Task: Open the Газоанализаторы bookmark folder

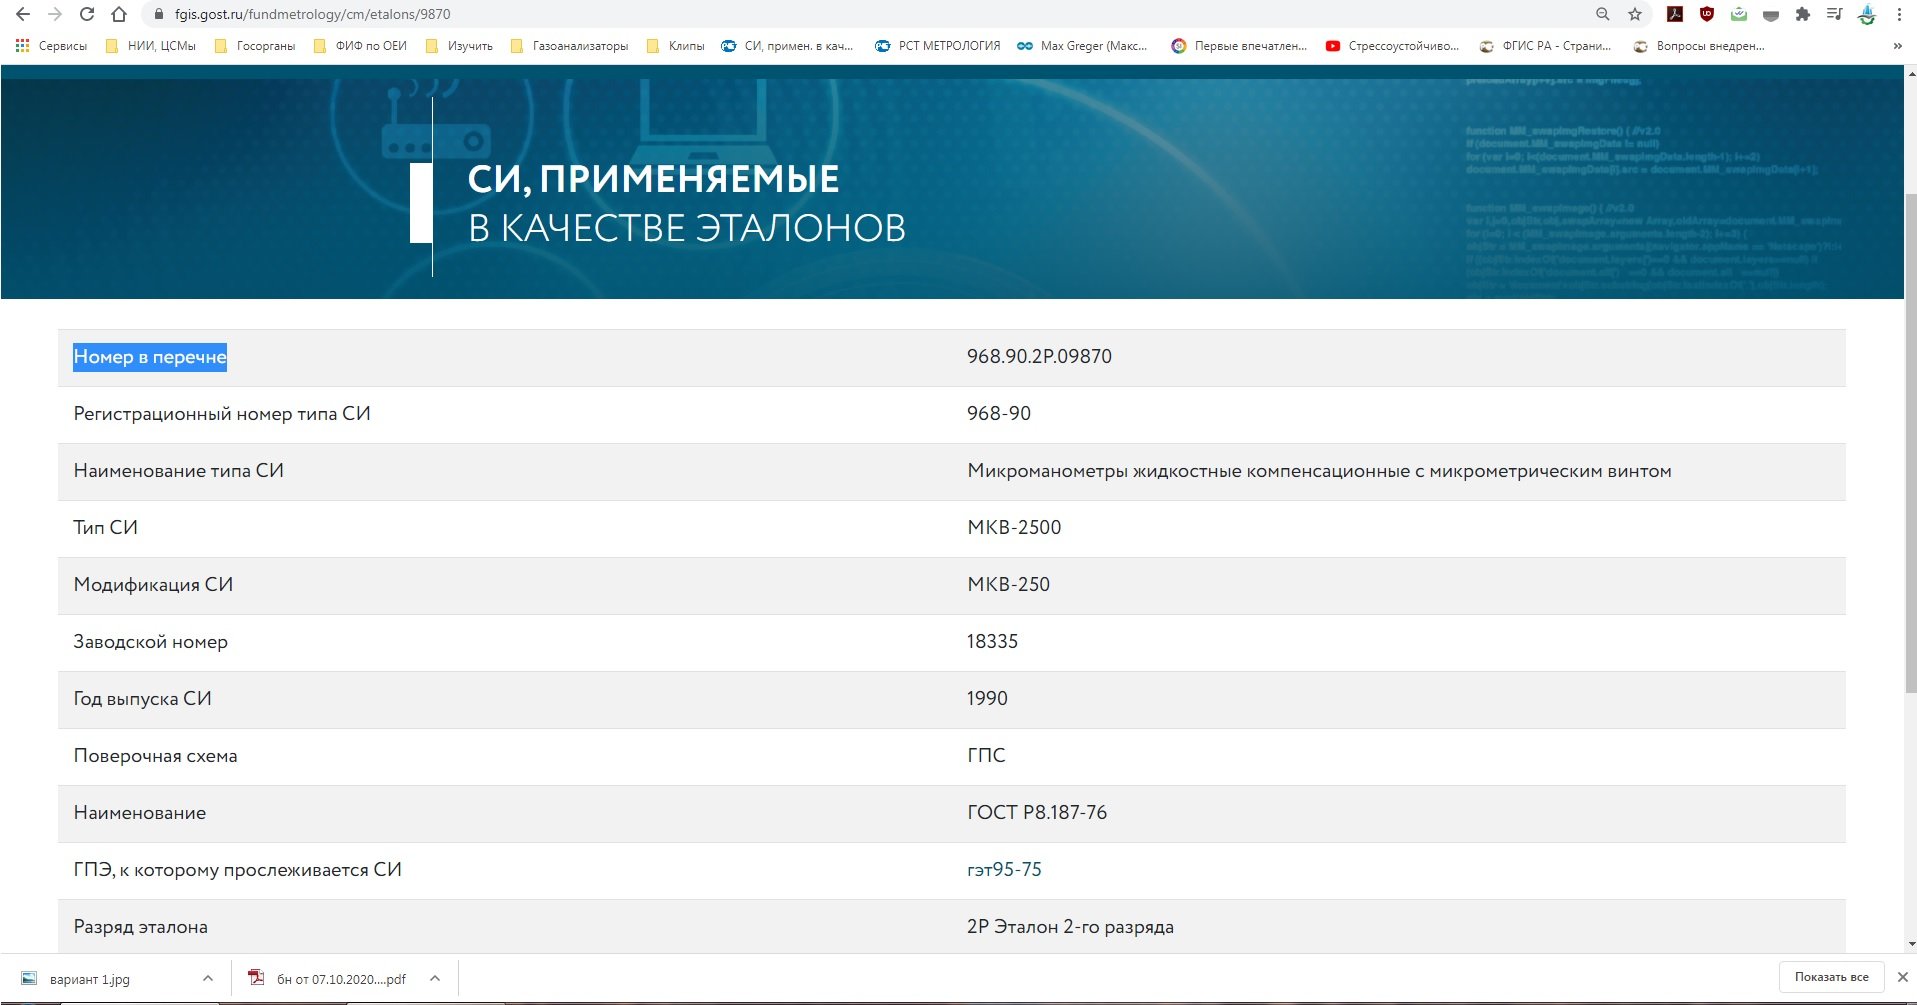Action: click(569, 46)
